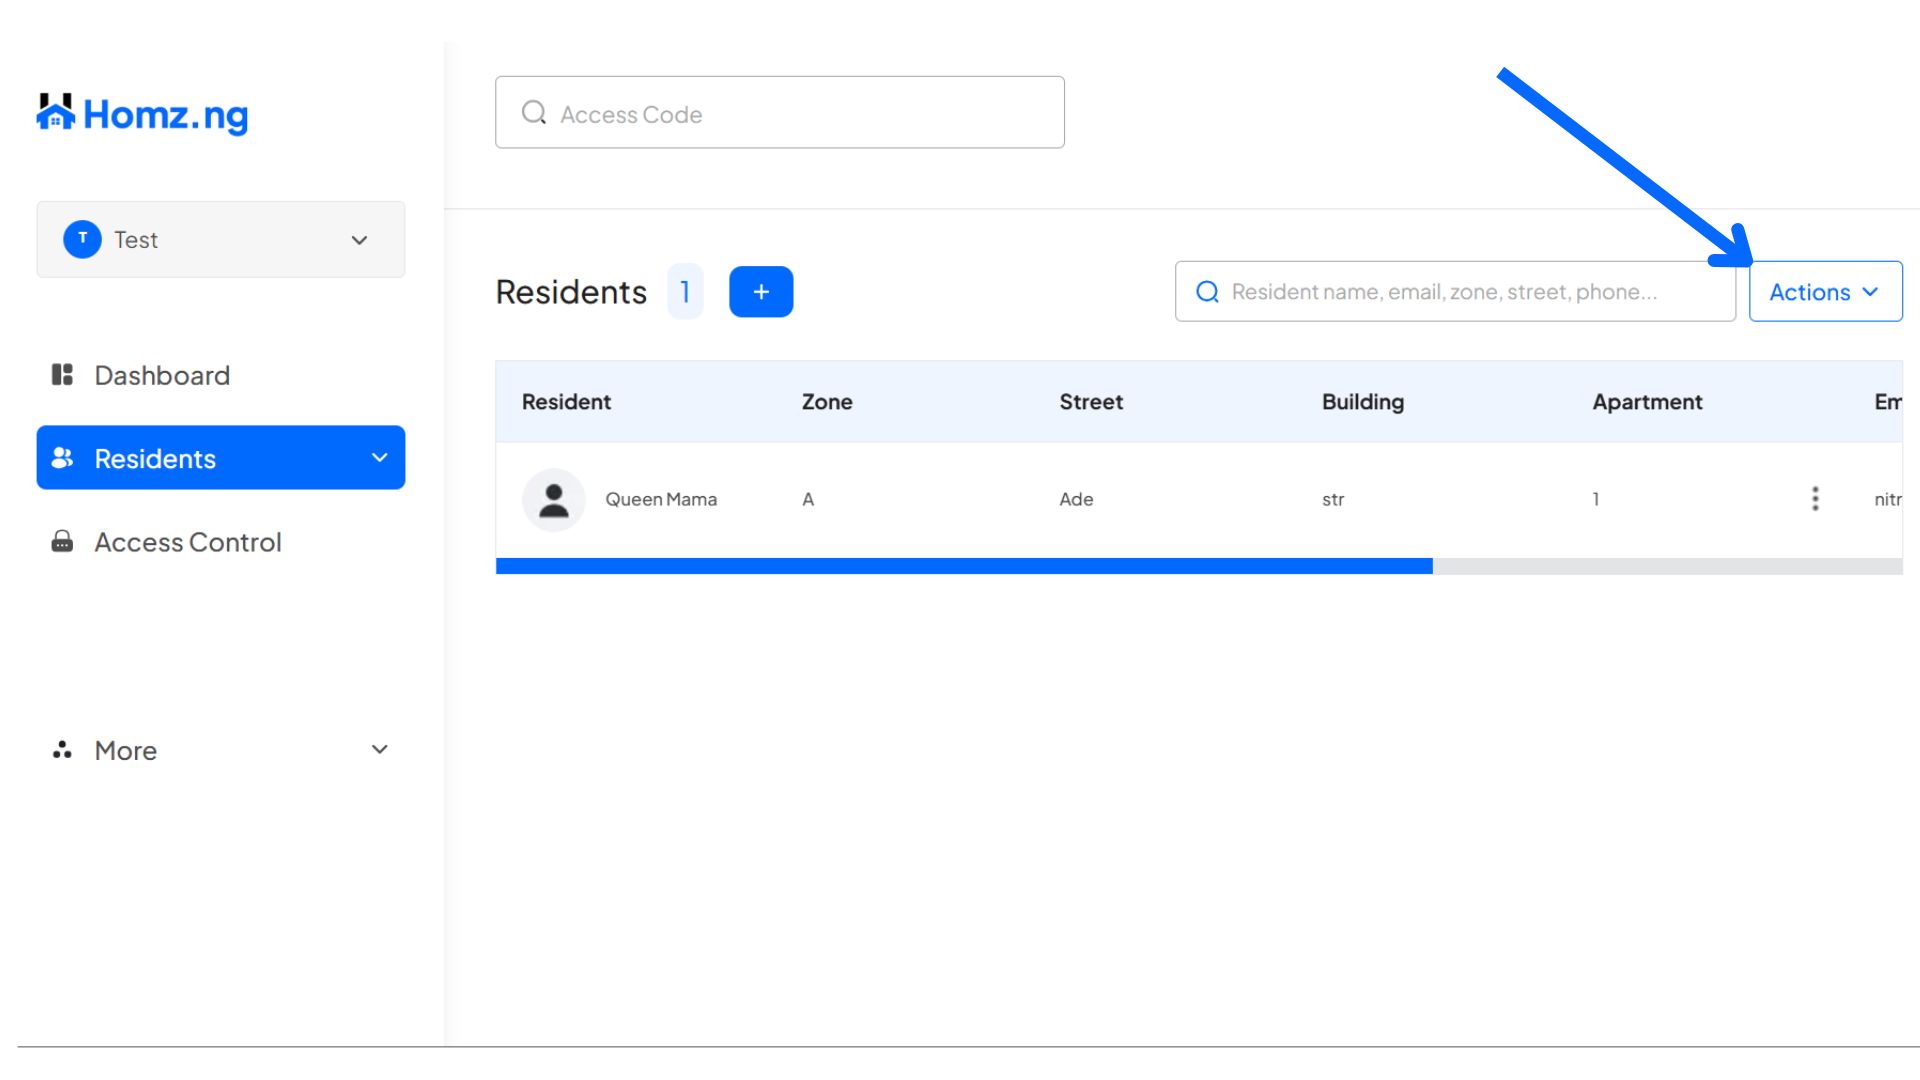1920x1080 pixels.
Task: Open Dashboard from the sidebar
Action: point(162,375)
